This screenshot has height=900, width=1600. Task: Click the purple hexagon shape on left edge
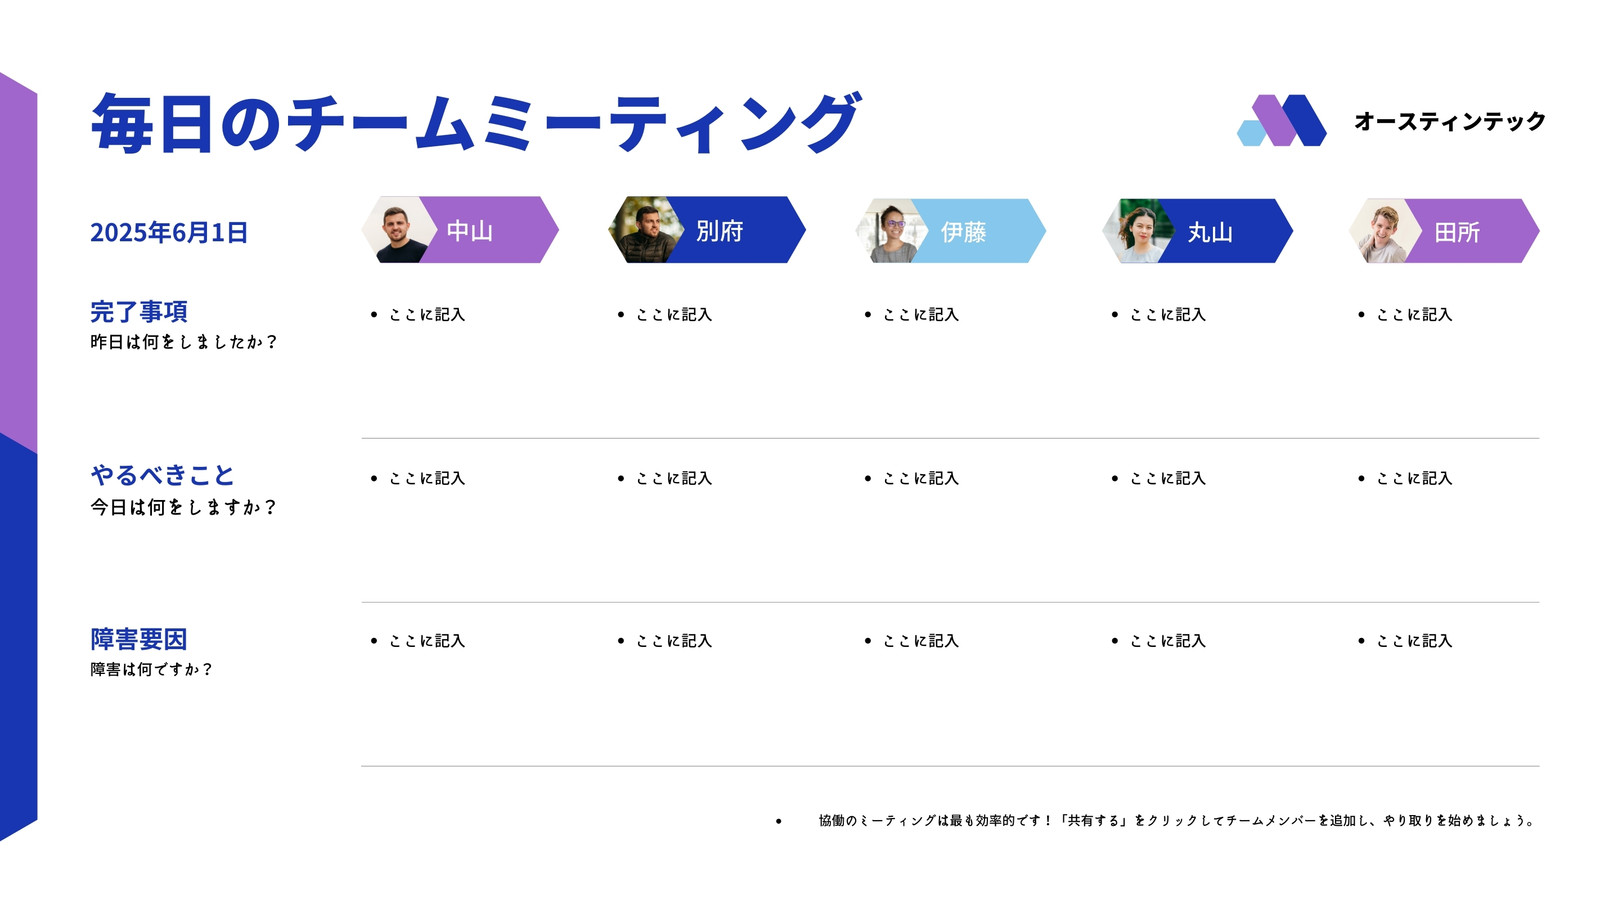[x=18, y=263]
